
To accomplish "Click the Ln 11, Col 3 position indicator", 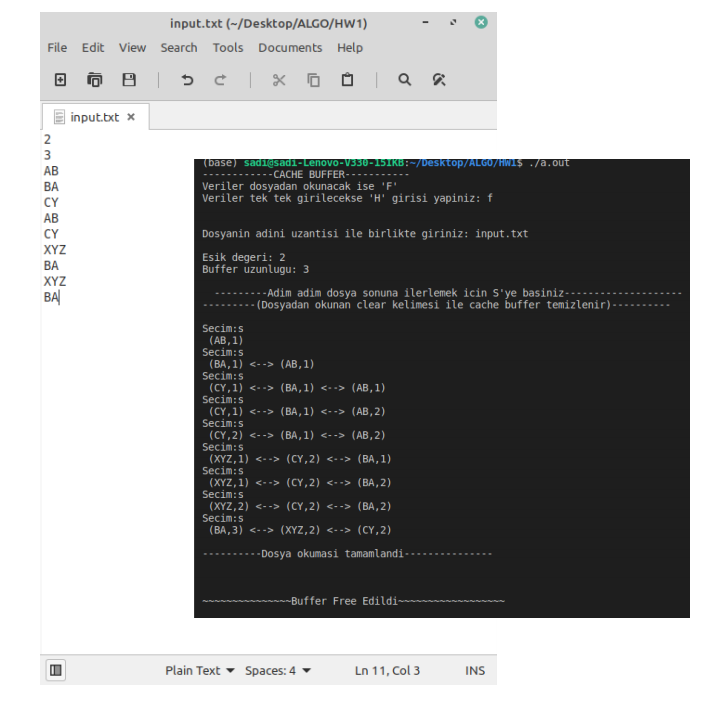I will [x=387, y=670].
